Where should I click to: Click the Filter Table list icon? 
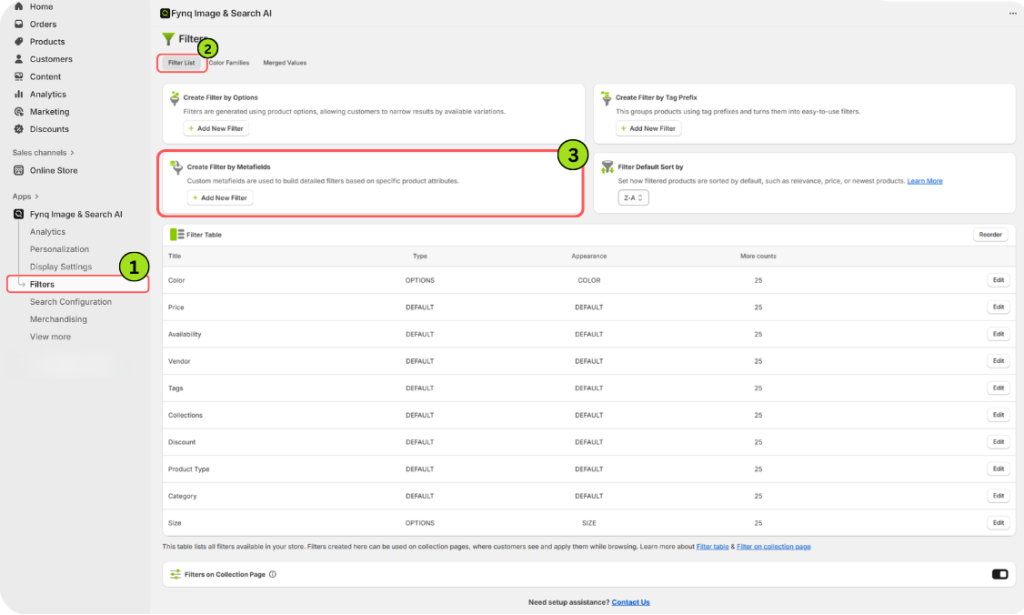[x=176, y=234]
